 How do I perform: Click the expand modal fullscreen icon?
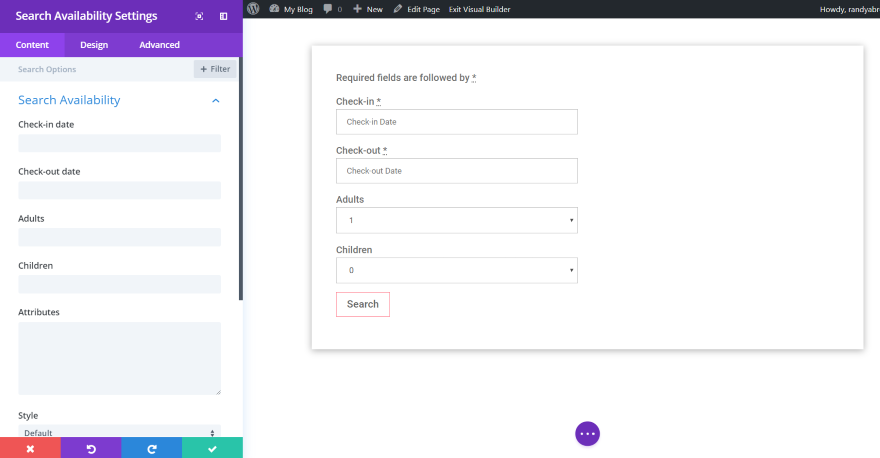[200, 16]
